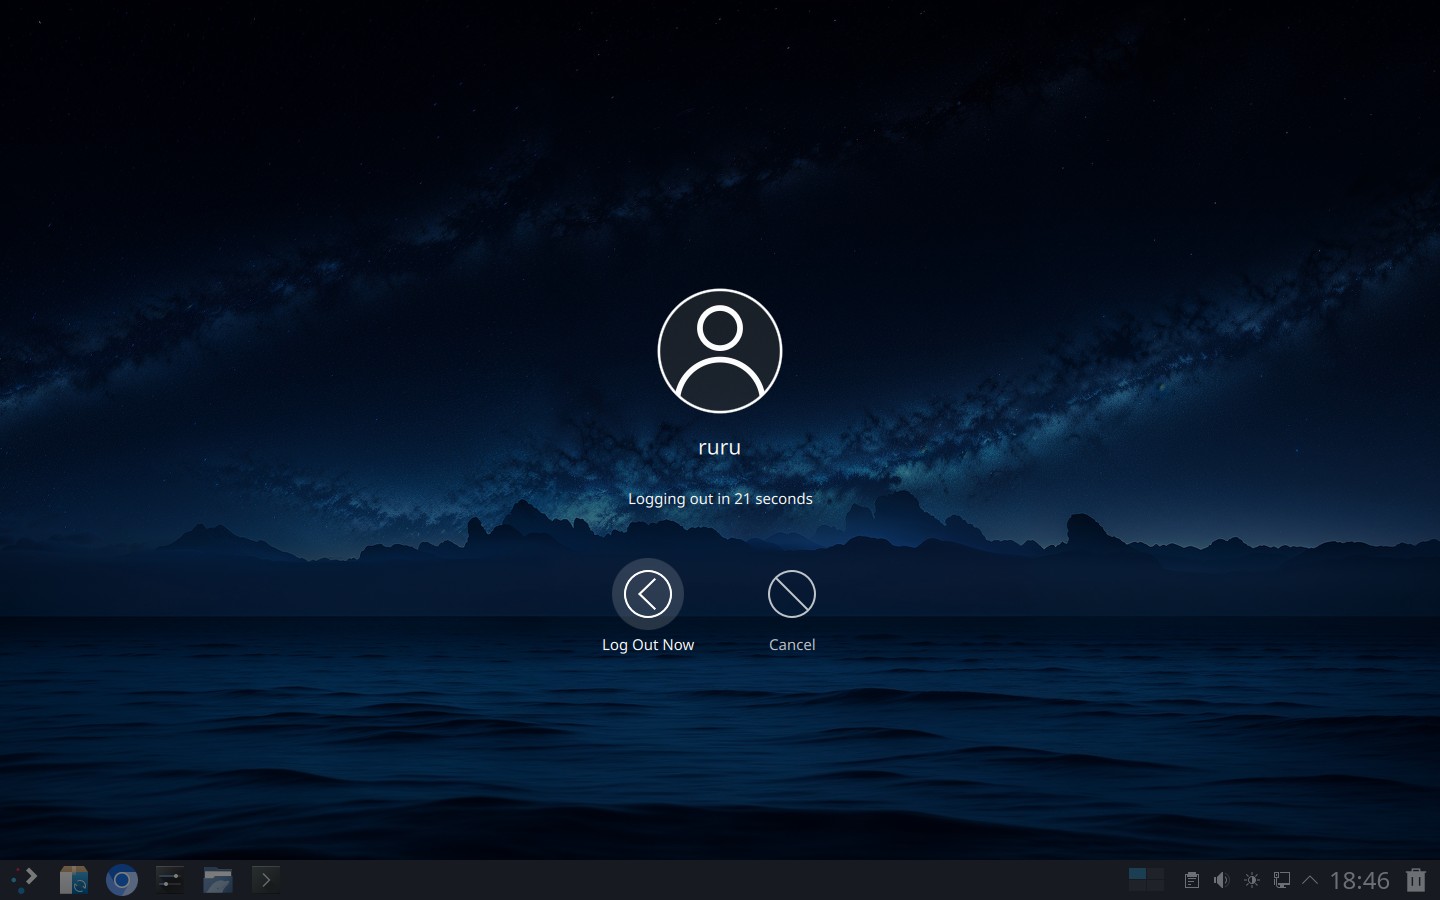Image resolution: width=1440 pixels, height=900 pixels.
Task: Expand hidden system tray icons arrow
Action: (1309, 880)
